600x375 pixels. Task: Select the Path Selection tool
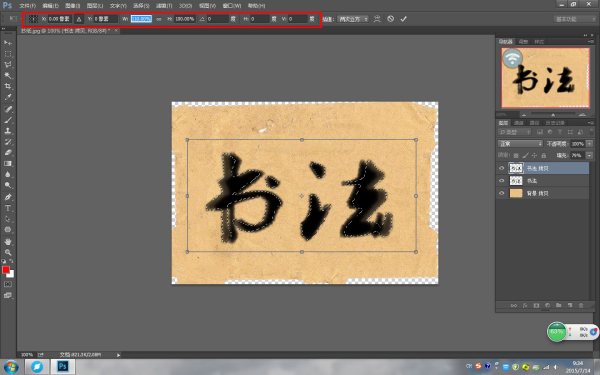[8, 219]
